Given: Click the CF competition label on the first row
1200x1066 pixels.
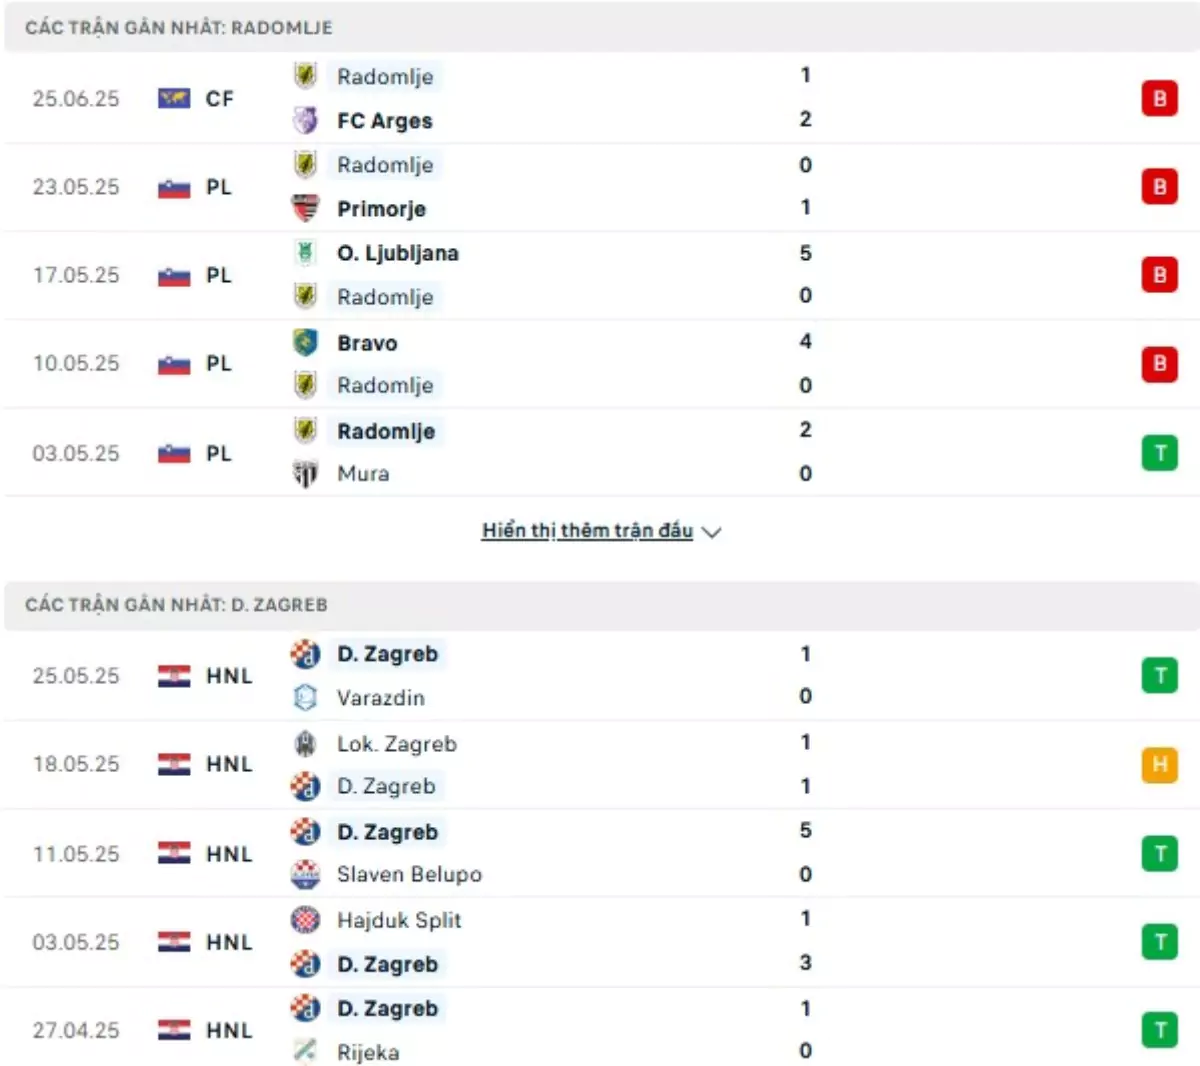Looking at the screenshot, I should pos(219,98).
